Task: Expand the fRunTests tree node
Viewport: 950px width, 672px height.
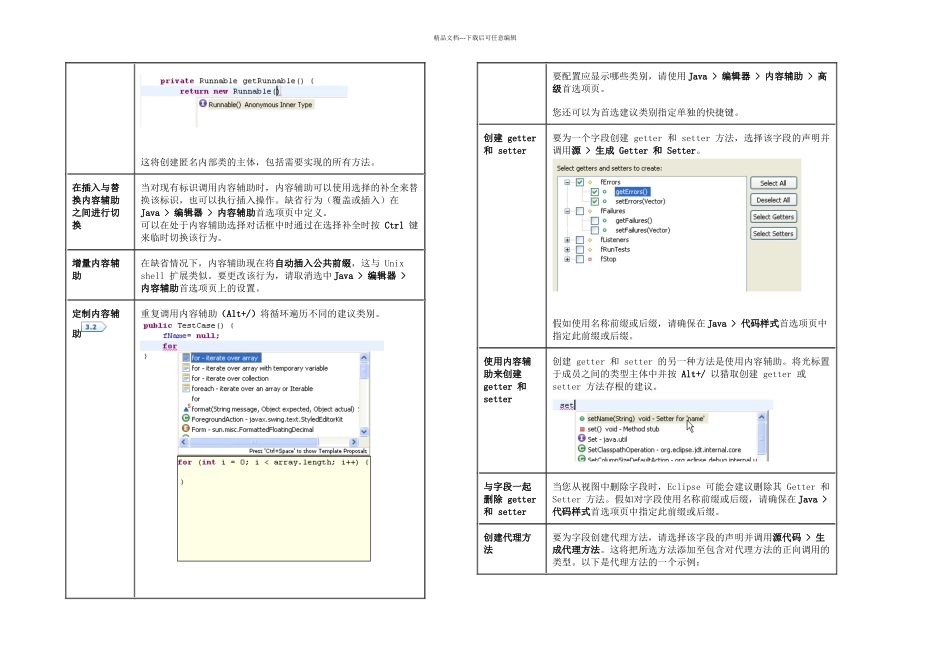Action: pyautogui.click(x=567, y=250)
